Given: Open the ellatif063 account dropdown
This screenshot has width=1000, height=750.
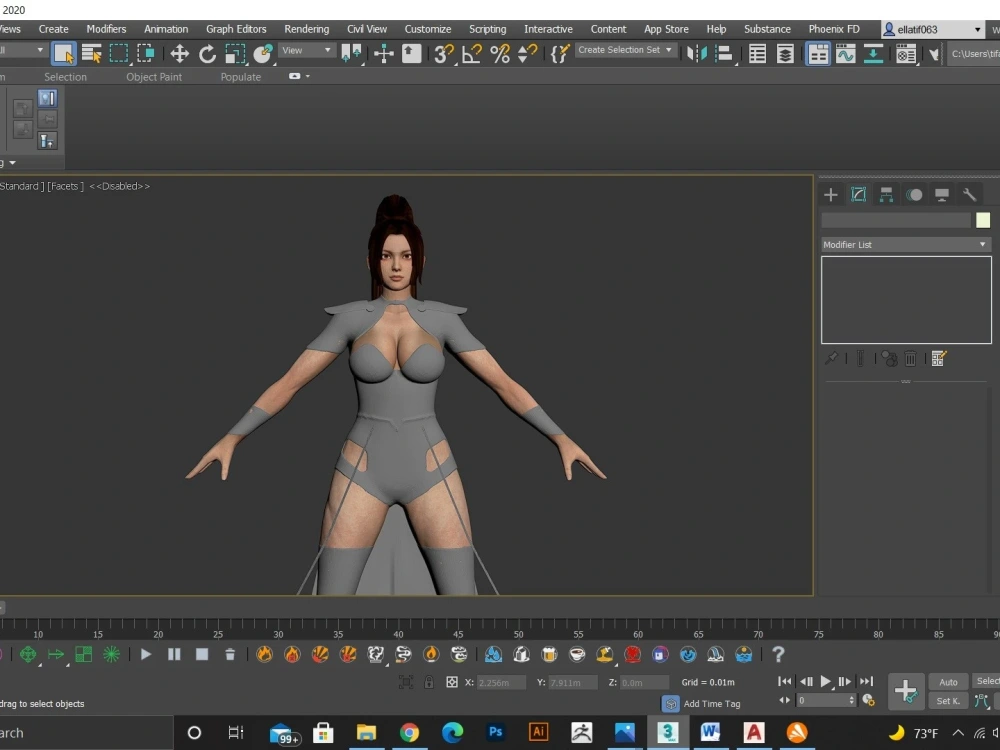Looking at the screenshot, I should tap(932, 29).
